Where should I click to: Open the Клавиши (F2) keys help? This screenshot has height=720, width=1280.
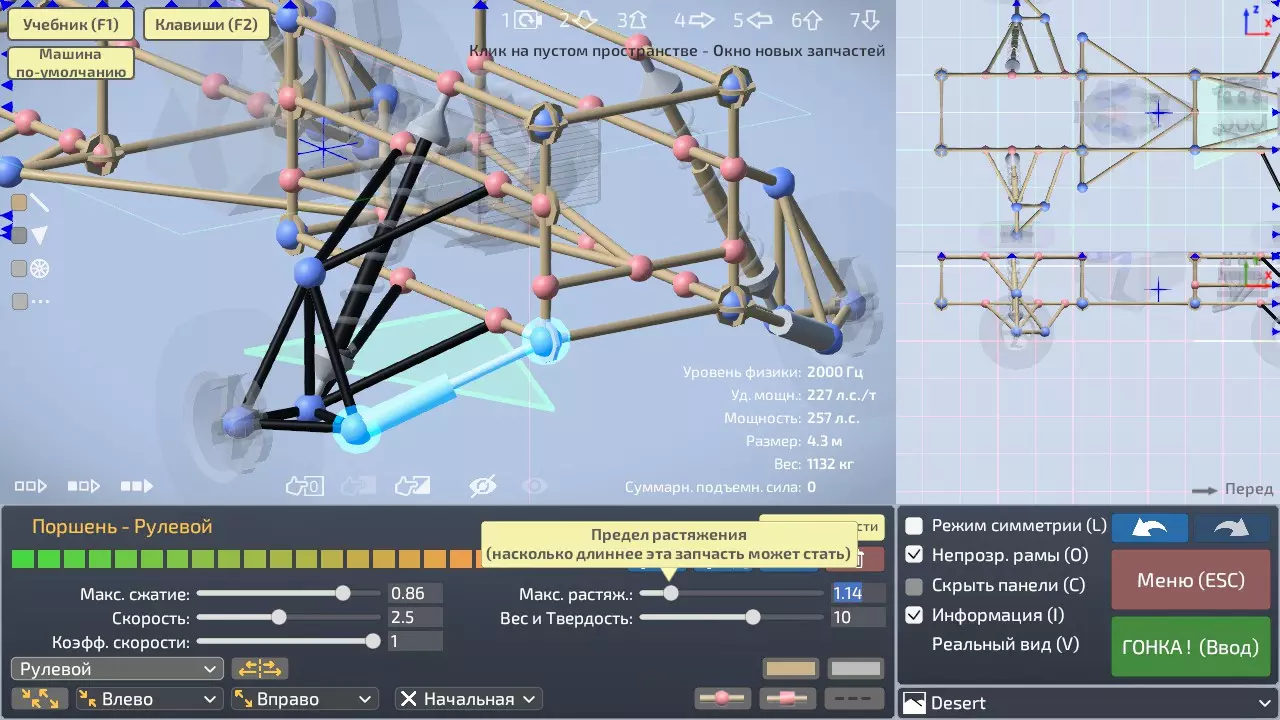(207, 25)
